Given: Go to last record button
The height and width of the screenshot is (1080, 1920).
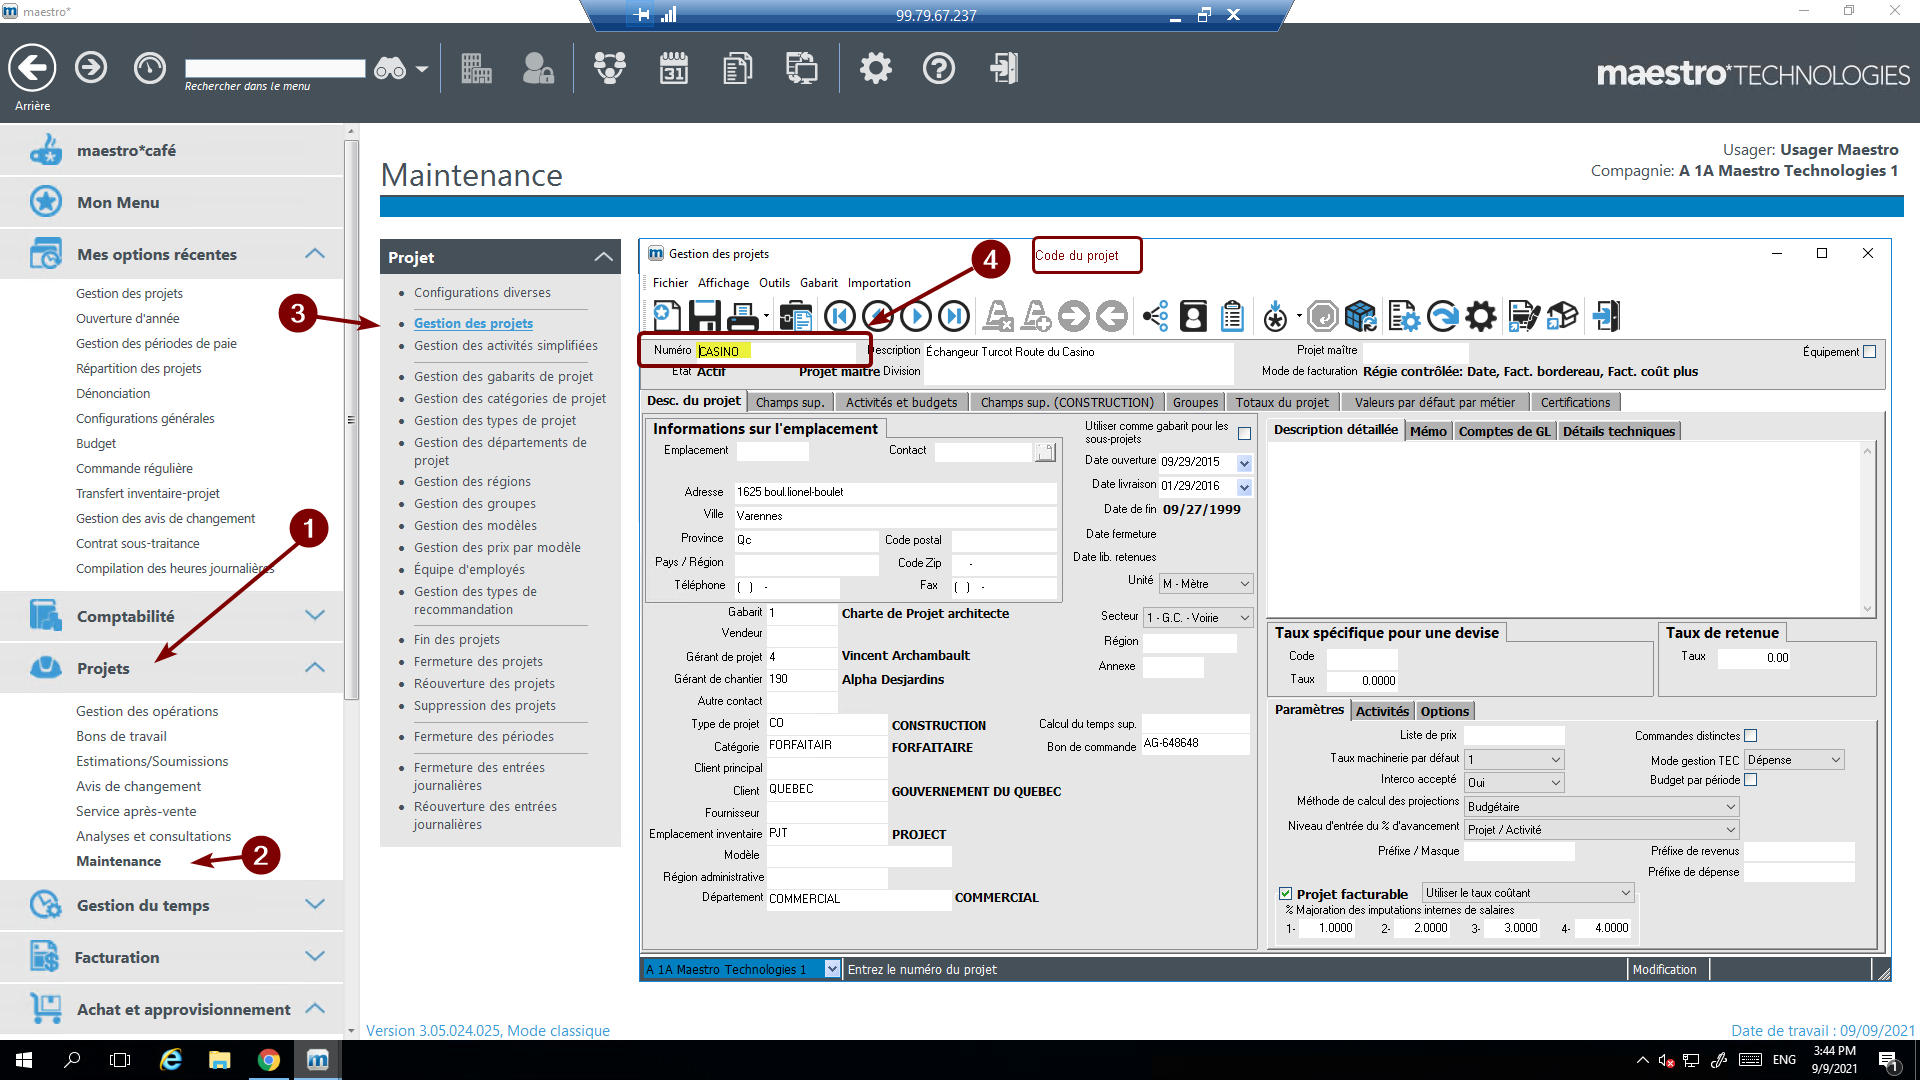Looking at the screenshot, I should 954,316.
